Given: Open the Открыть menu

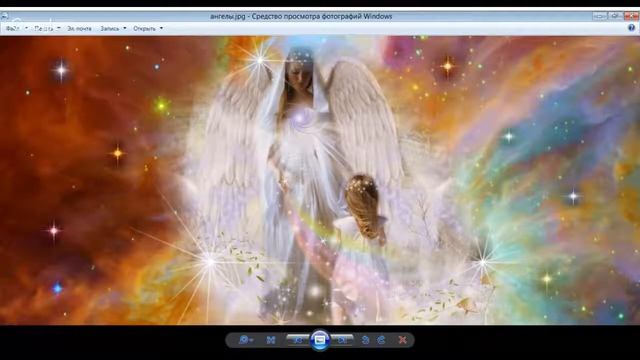Looking at the screenshot, I should tap(144, 29).
